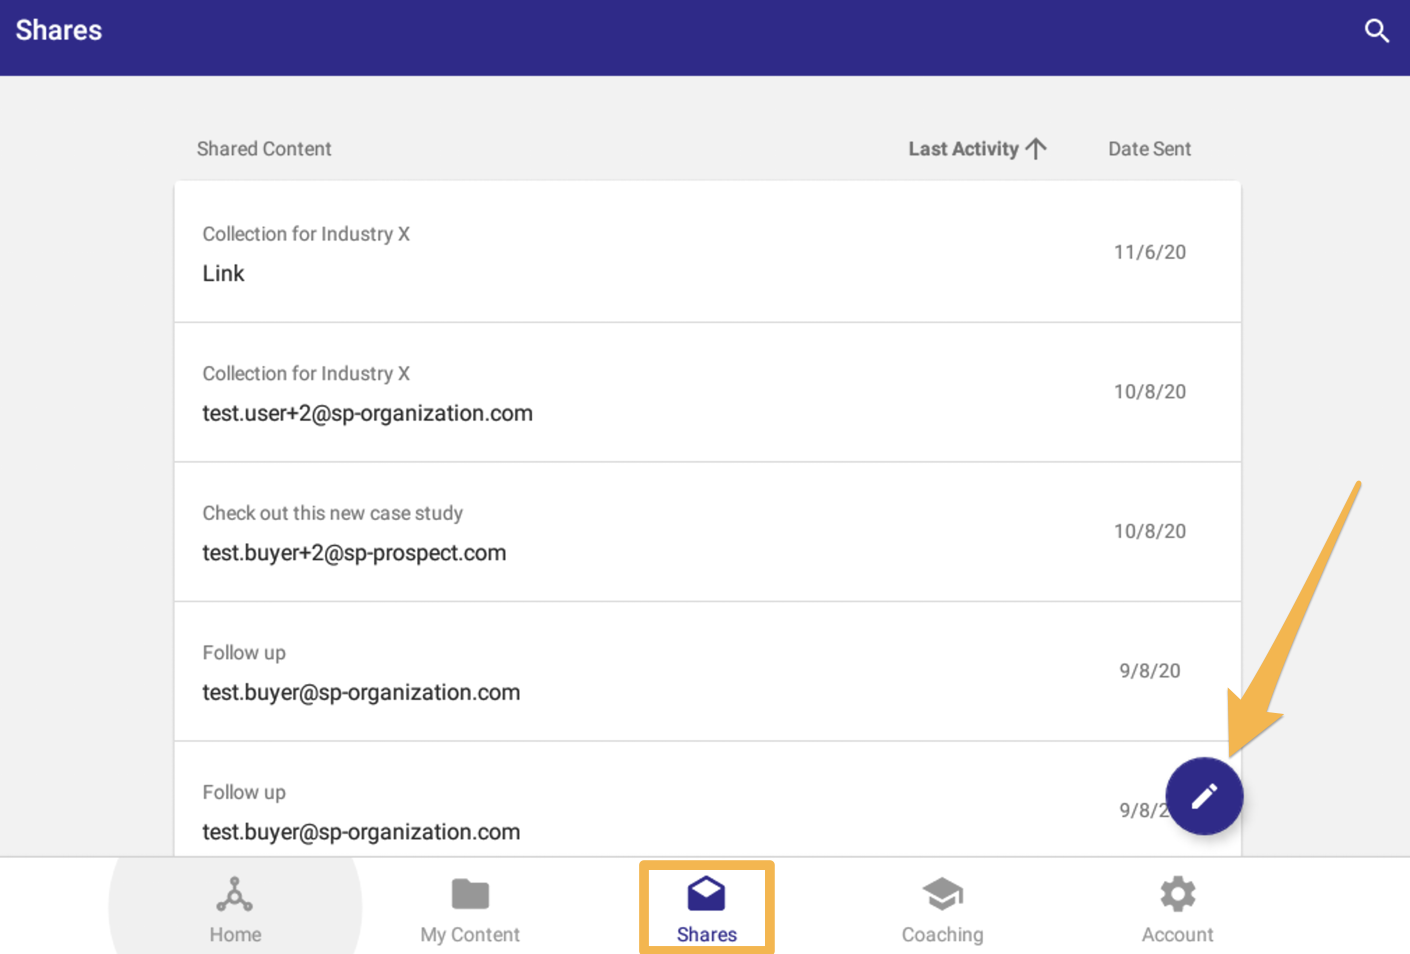Click the word Link in first row
The image size is (1410, 954).
[223, 273]
